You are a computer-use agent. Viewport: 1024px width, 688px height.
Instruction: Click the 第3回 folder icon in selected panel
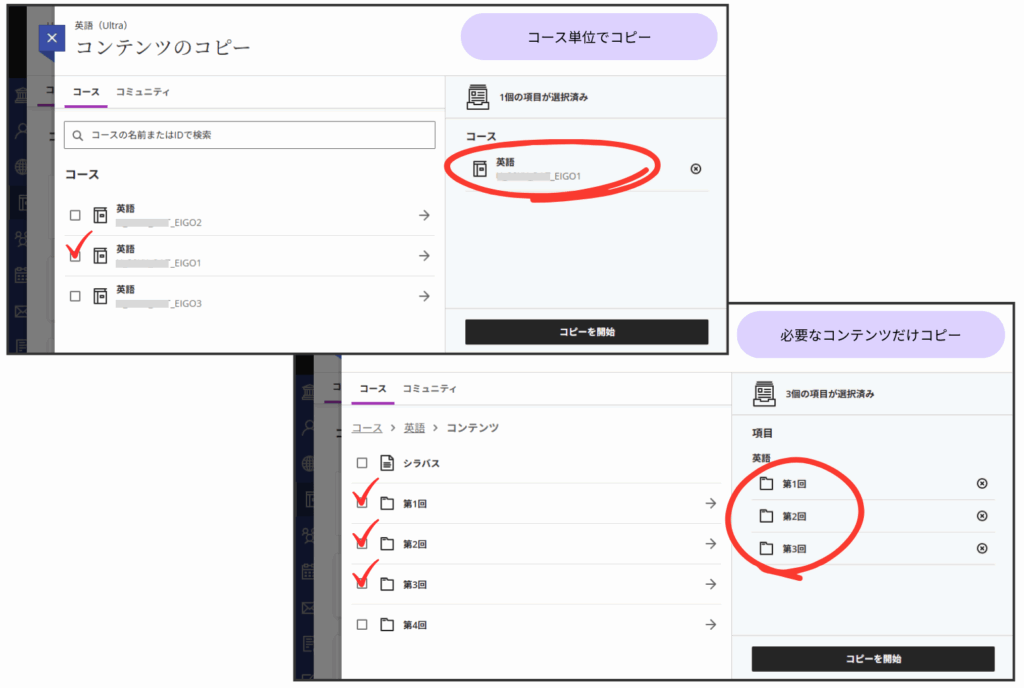coord(767,548)
